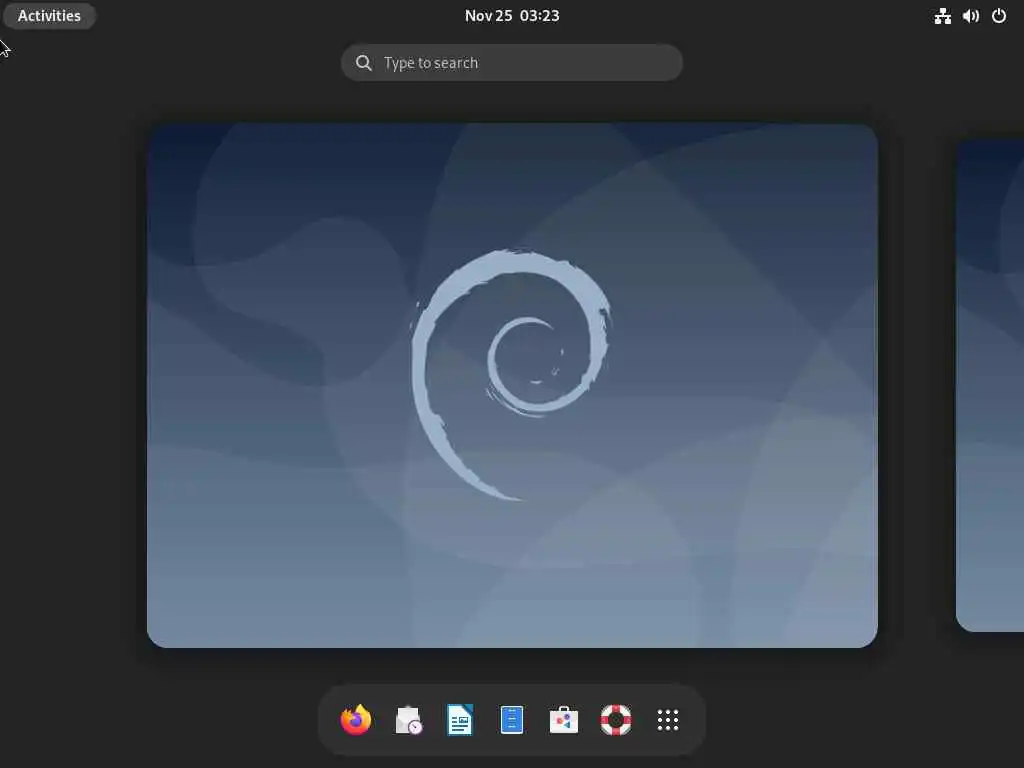Open the clock showing Nov 25 03:23

512,16
